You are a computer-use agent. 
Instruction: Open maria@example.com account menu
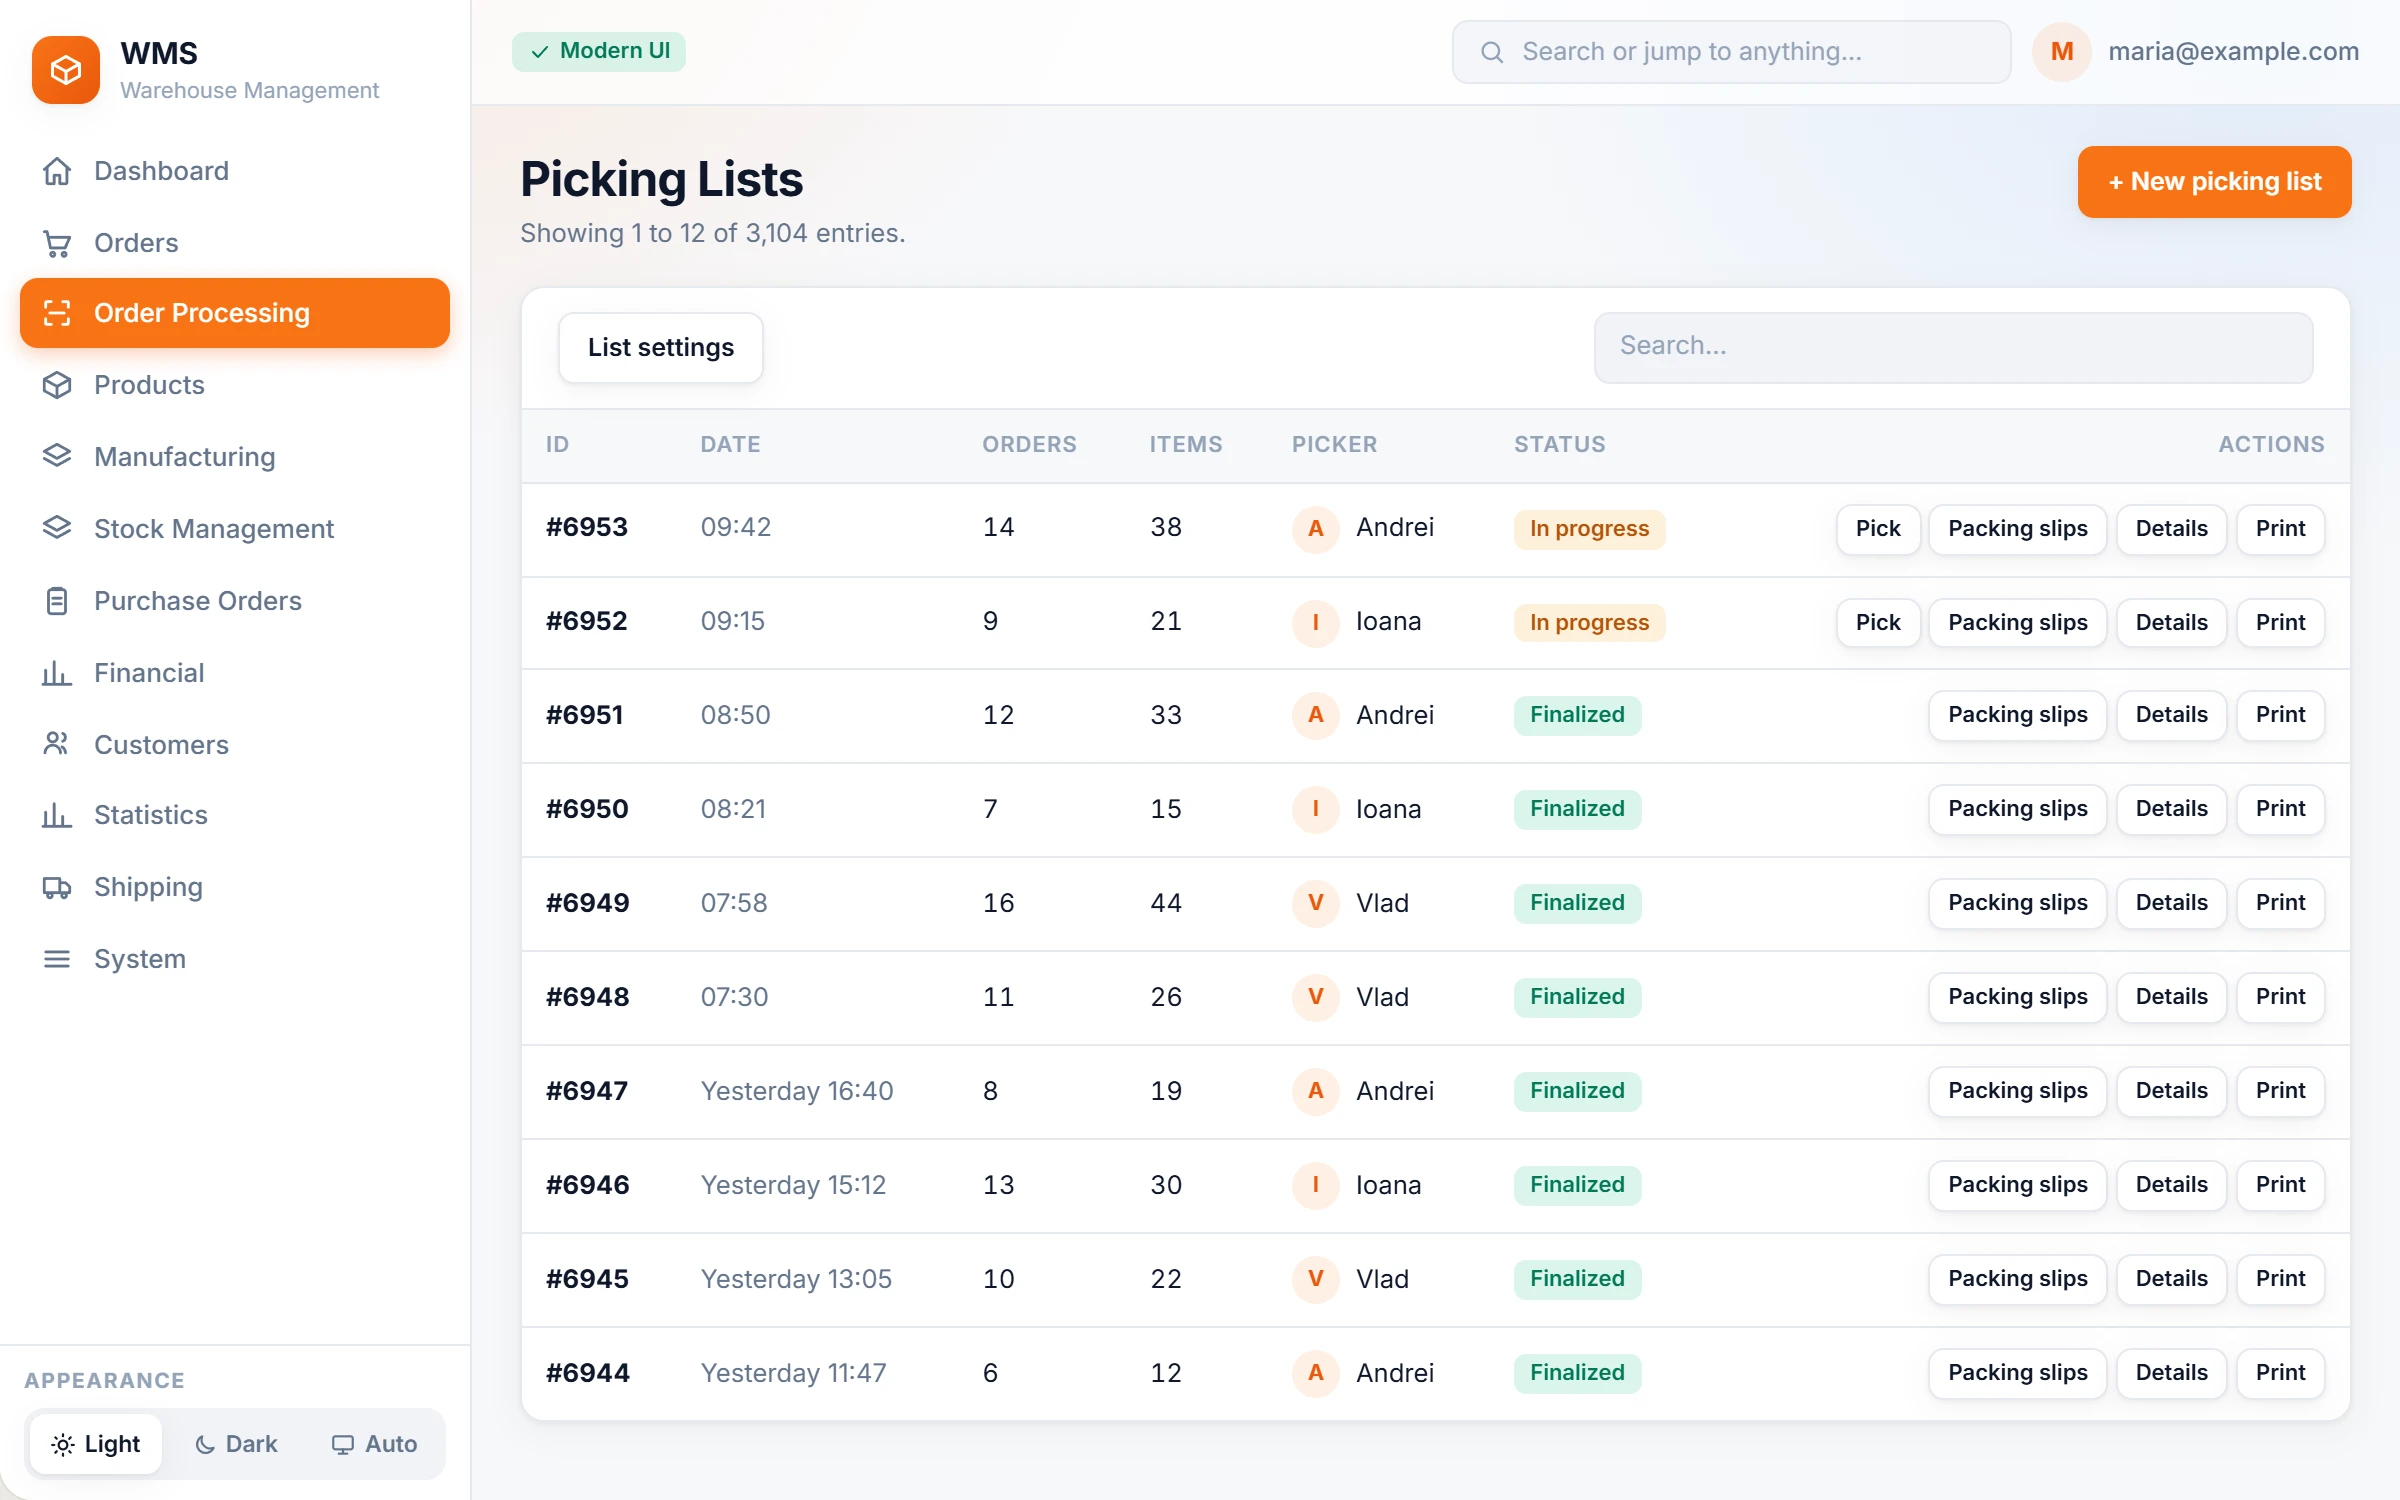[2233, 52]
